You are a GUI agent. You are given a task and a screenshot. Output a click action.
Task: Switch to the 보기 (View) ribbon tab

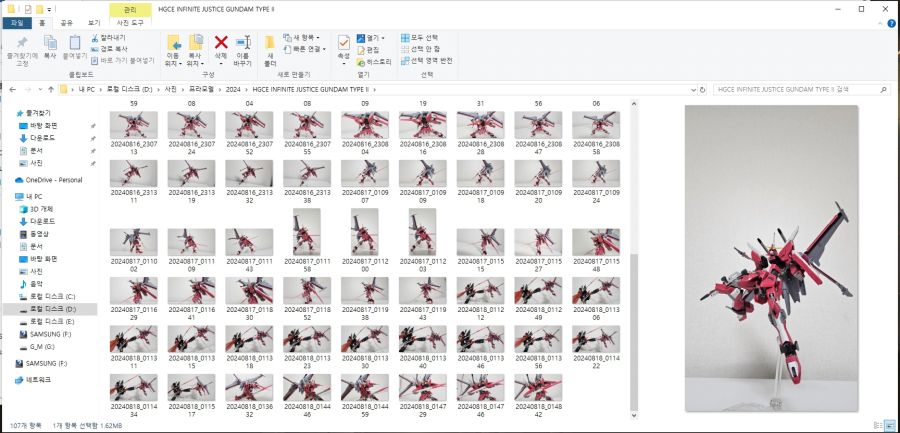pos(94,23)
